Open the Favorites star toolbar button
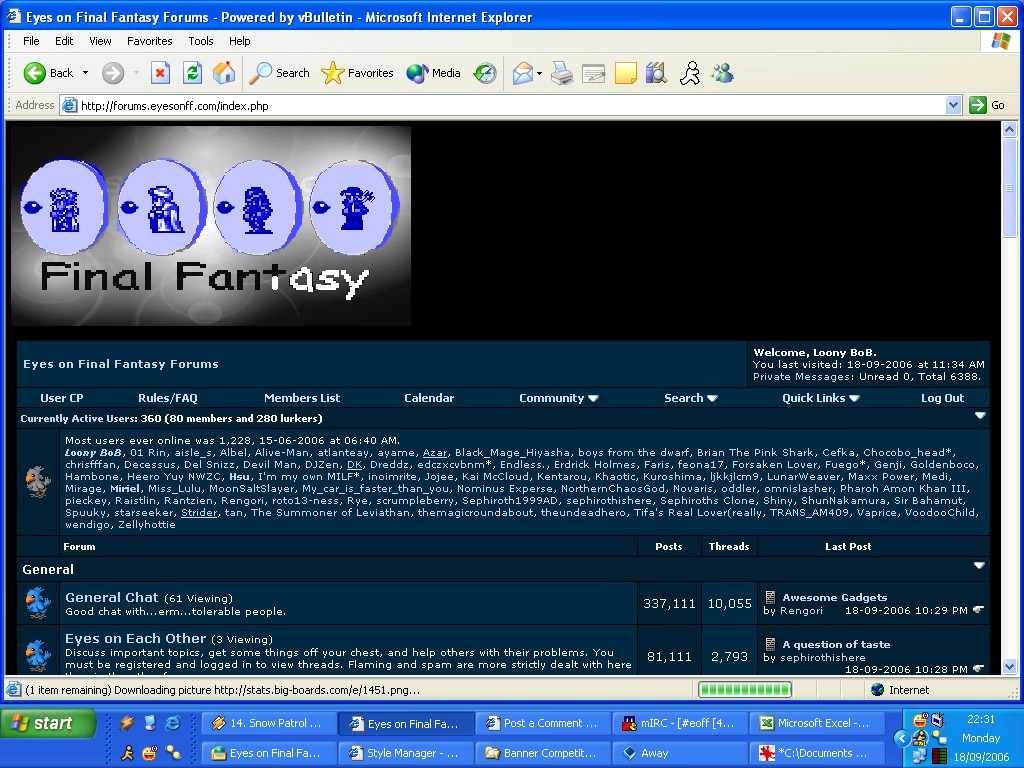 click(358, 73)
